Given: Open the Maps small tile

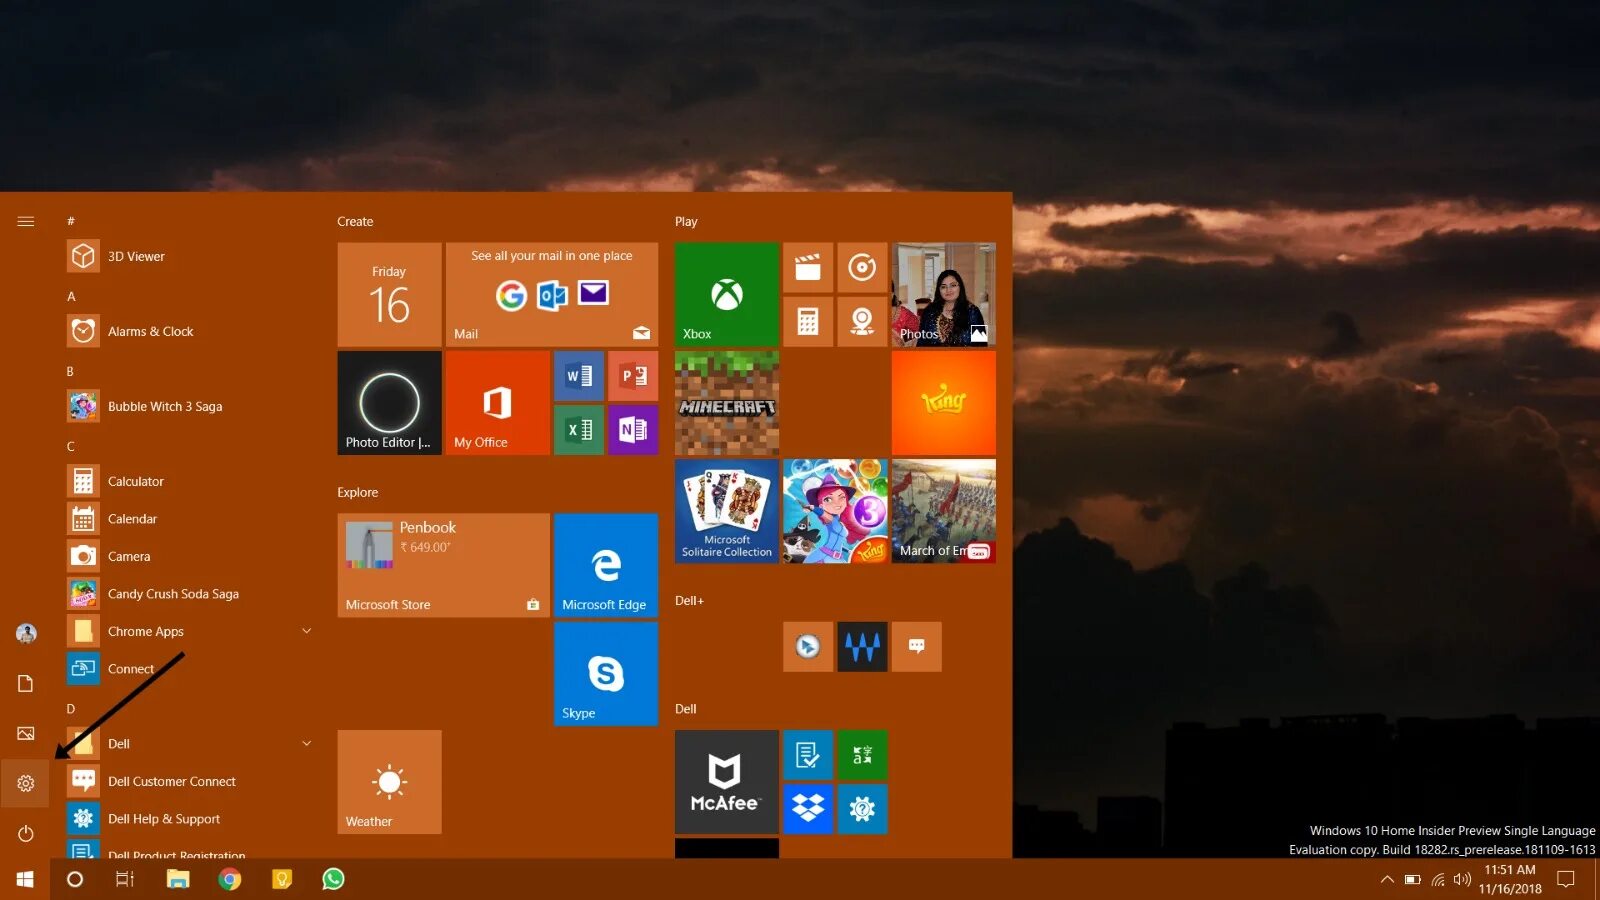Looking at the screenshot, I should [x=862, y=321].
